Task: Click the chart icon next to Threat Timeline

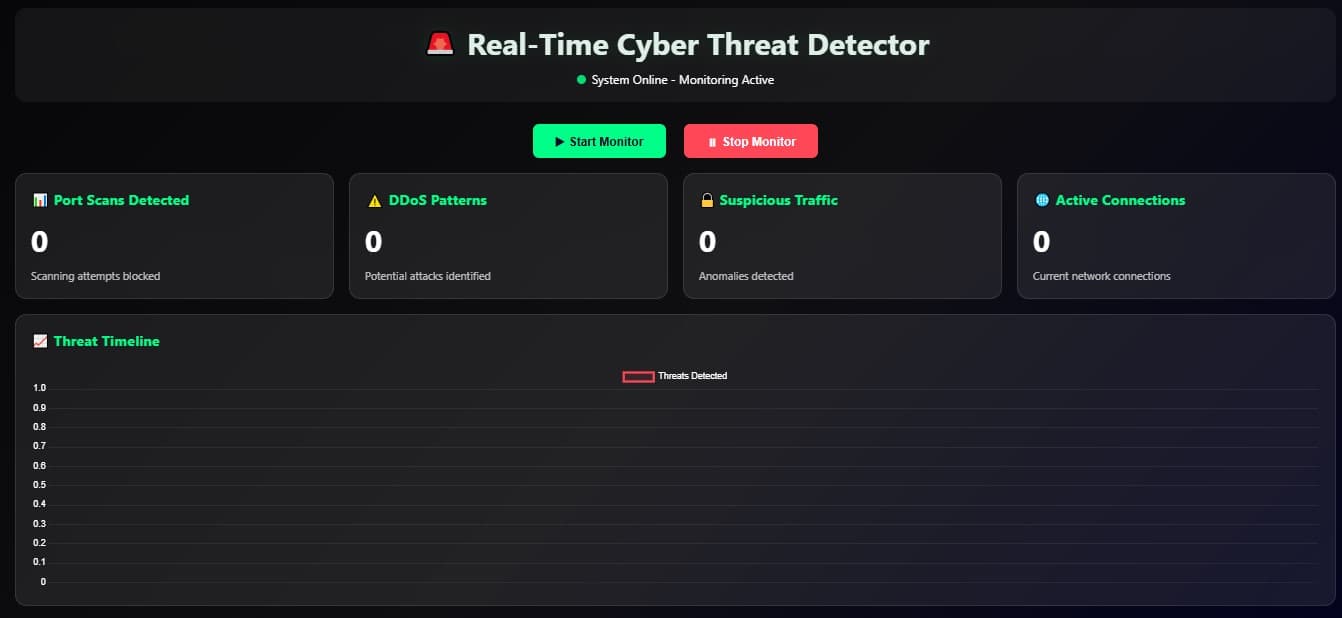Action: click(40, 341)
